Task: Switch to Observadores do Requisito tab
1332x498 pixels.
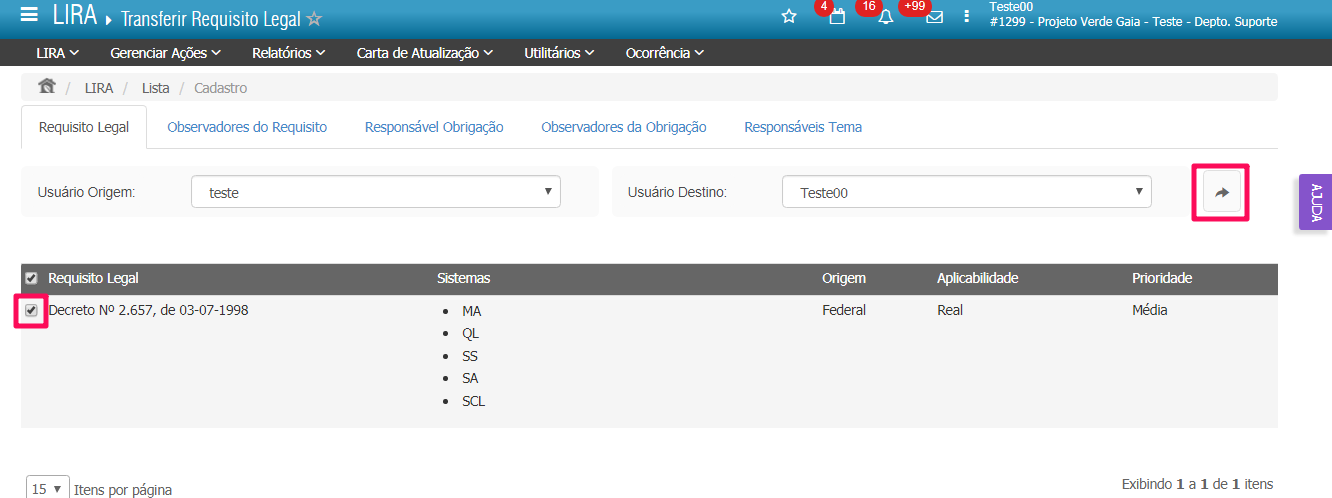Action: coord(247,127)
